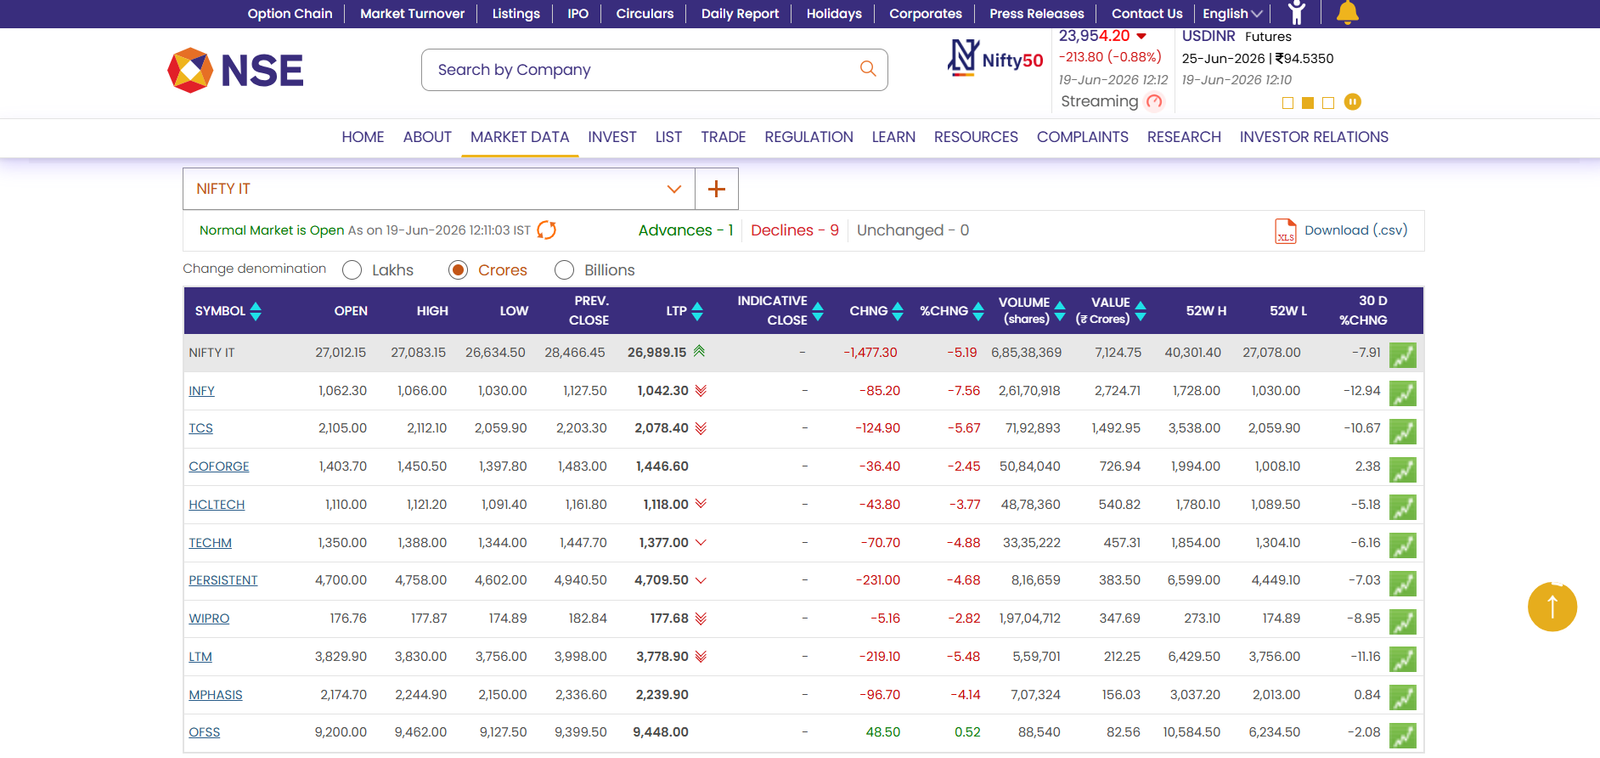Open the chart icon for INFY row
The width and height of the screenshot is (1600, 758).
1403,393
